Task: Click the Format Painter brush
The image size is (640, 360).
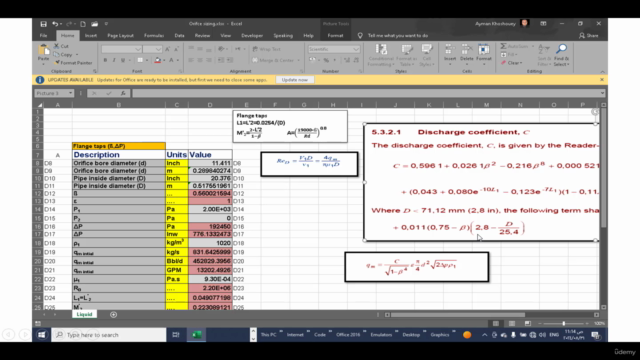Action: [x=73, y=63]
